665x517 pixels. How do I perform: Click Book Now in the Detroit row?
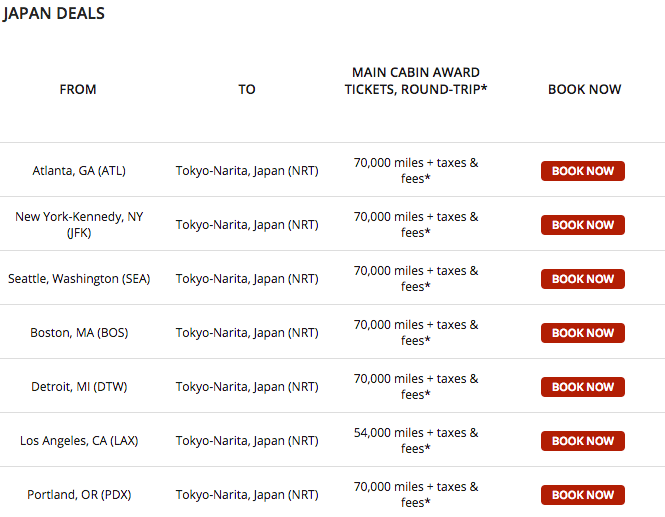click(x=583, y=387)
